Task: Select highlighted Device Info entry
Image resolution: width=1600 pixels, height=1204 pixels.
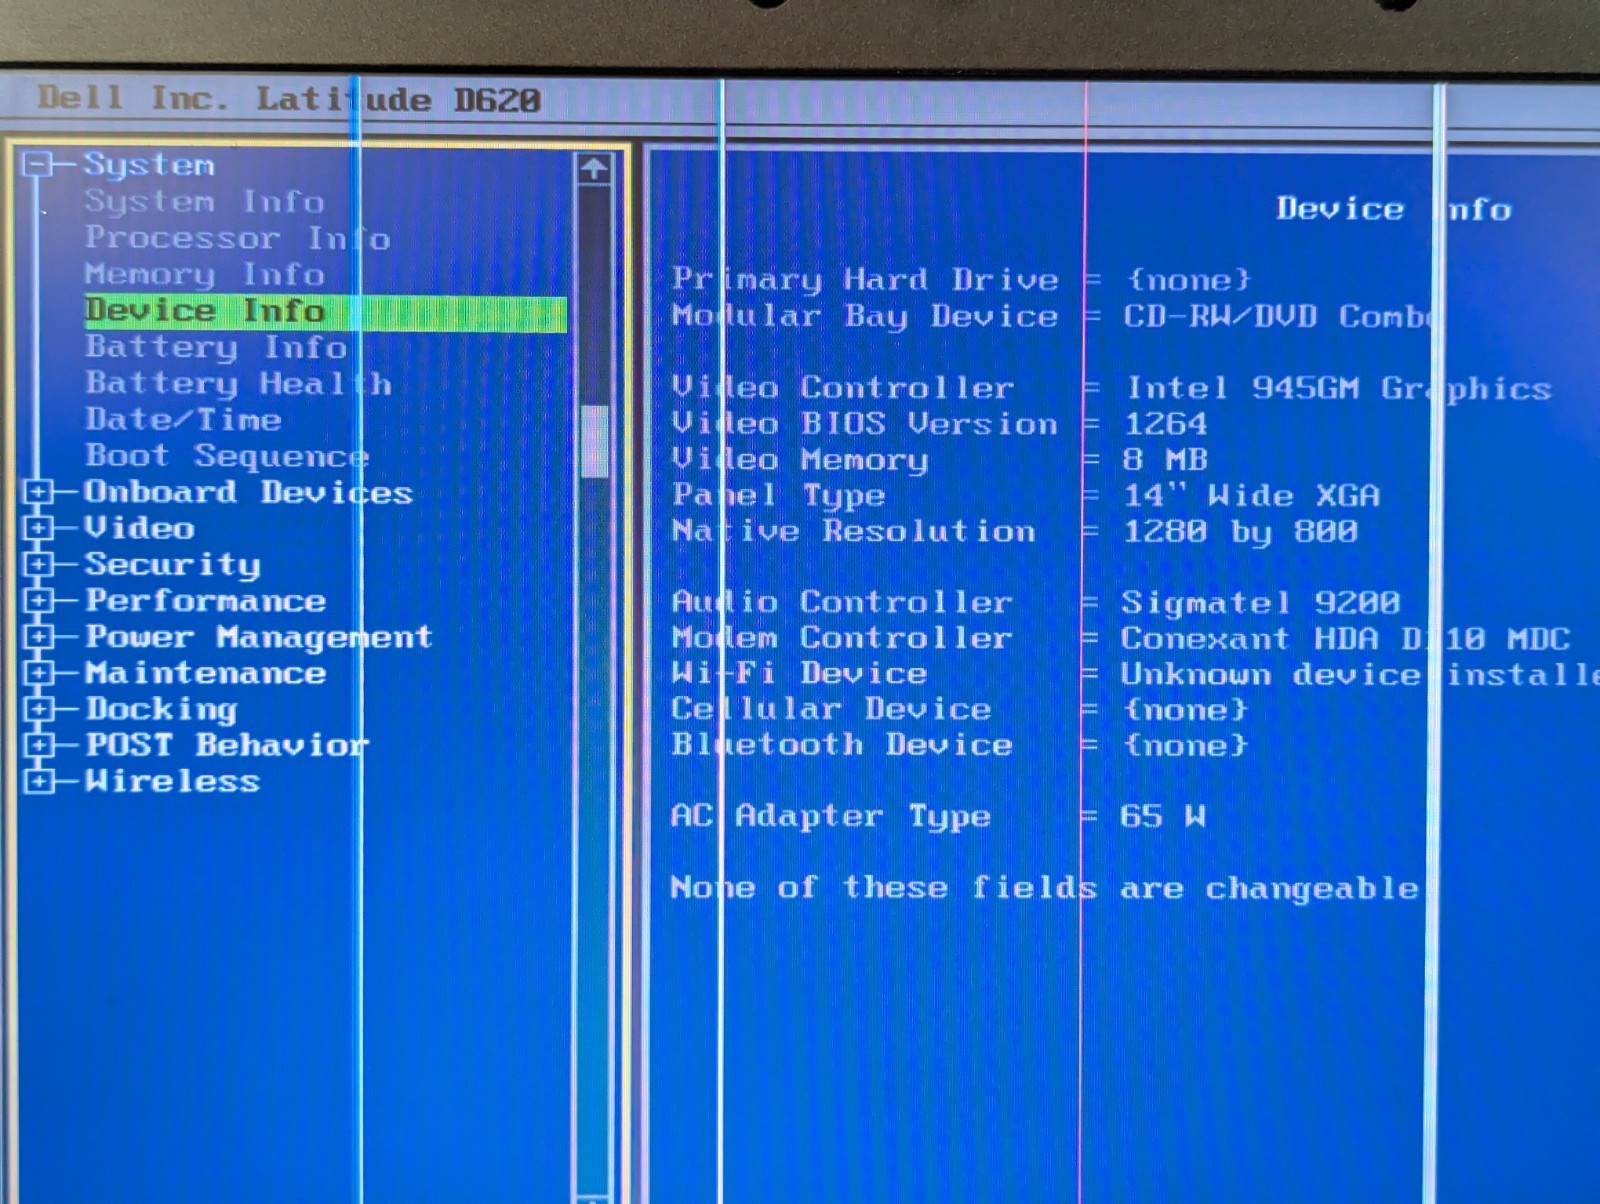Action: click(x=325, y=311)
